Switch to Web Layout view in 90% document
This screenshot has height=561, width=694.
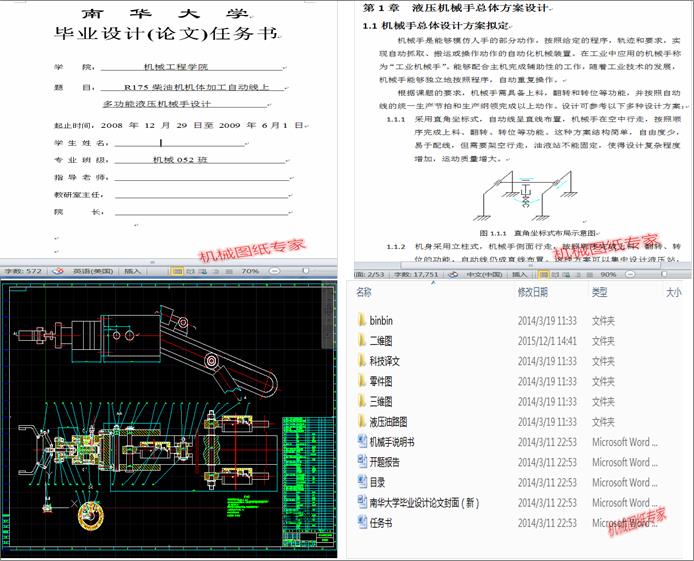567,275
